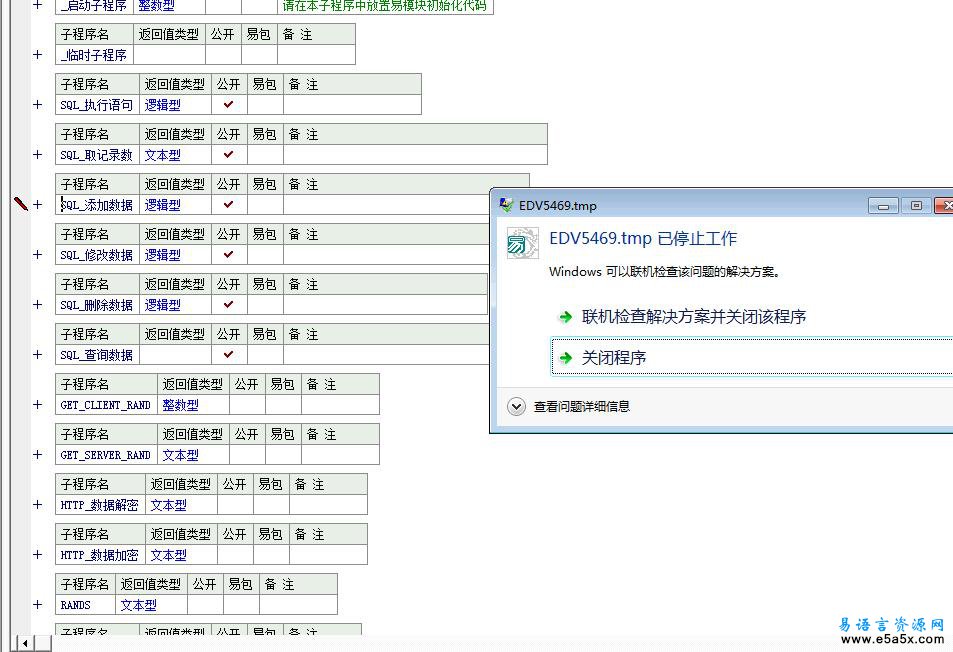Viewport: 953px width, 652px height.
Task: Select the SQL_查询数据 name cell
Action: click(97, 354)
